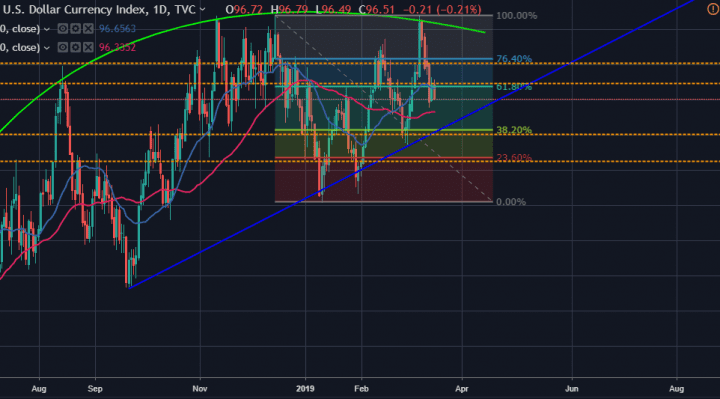Hide the second moving average indicator (eye icon)
720x399 pixels.
point(63,47)
